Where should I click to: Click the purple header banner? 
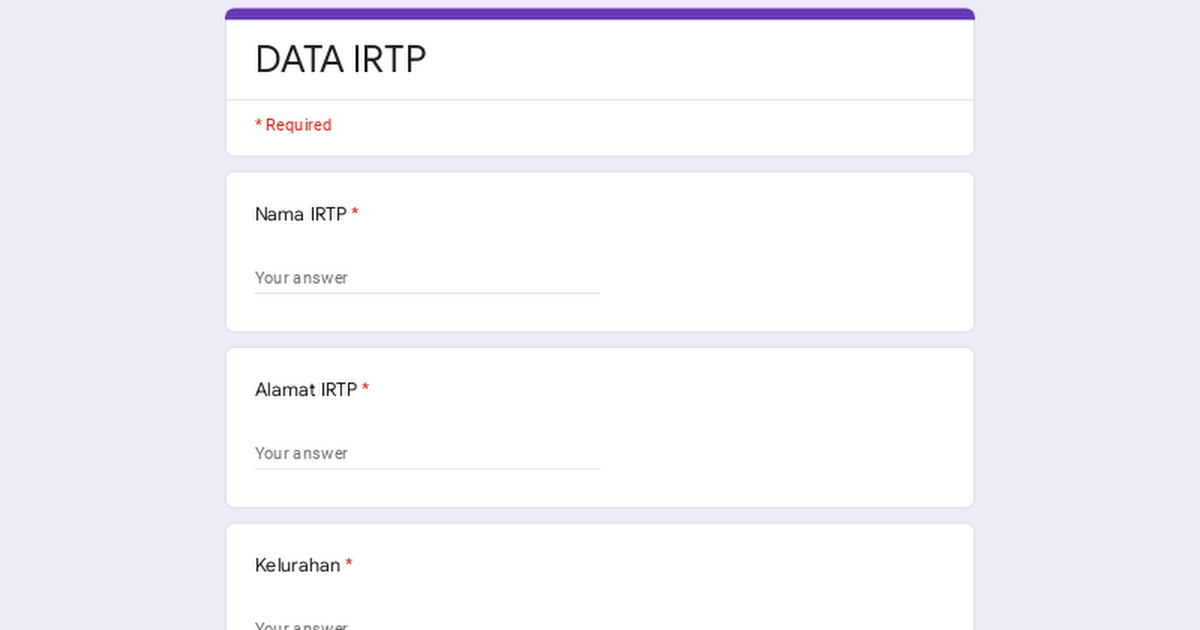600,12
